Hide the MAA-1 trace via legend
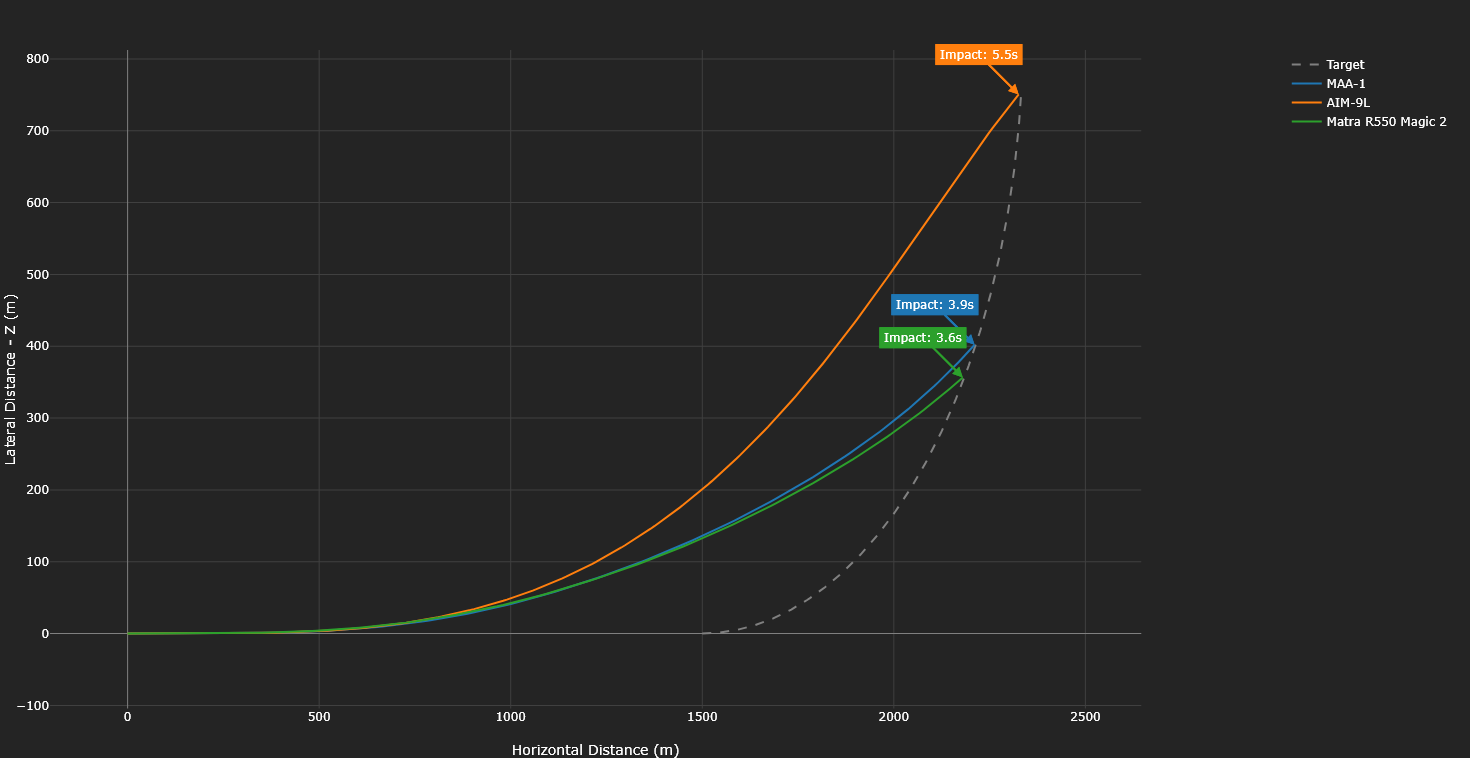Image resolution: width=1470 pixels, height=758 pixels. tap(1345, 84)
